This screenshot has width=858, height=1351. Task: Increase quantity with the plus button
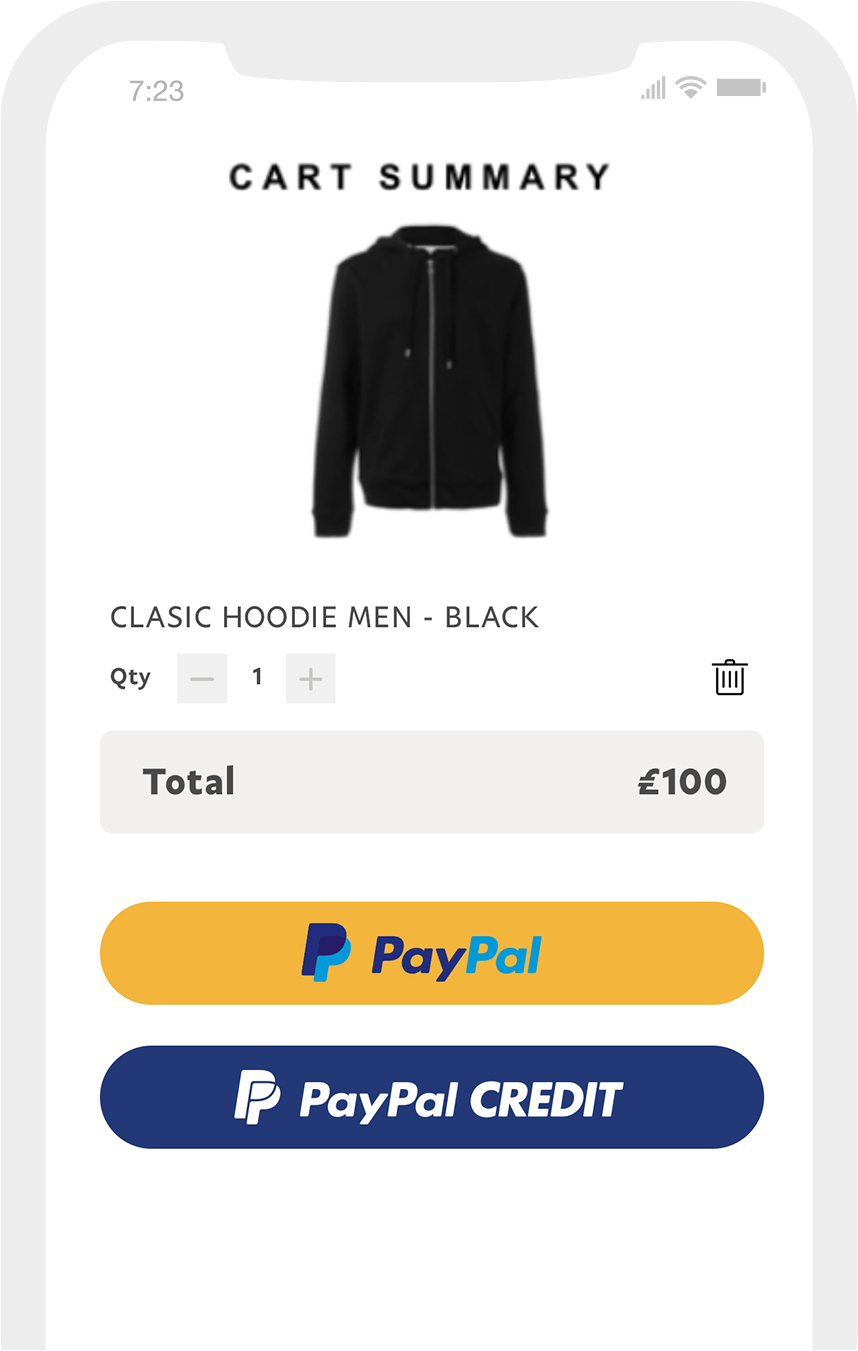click(x=311, y=679)
